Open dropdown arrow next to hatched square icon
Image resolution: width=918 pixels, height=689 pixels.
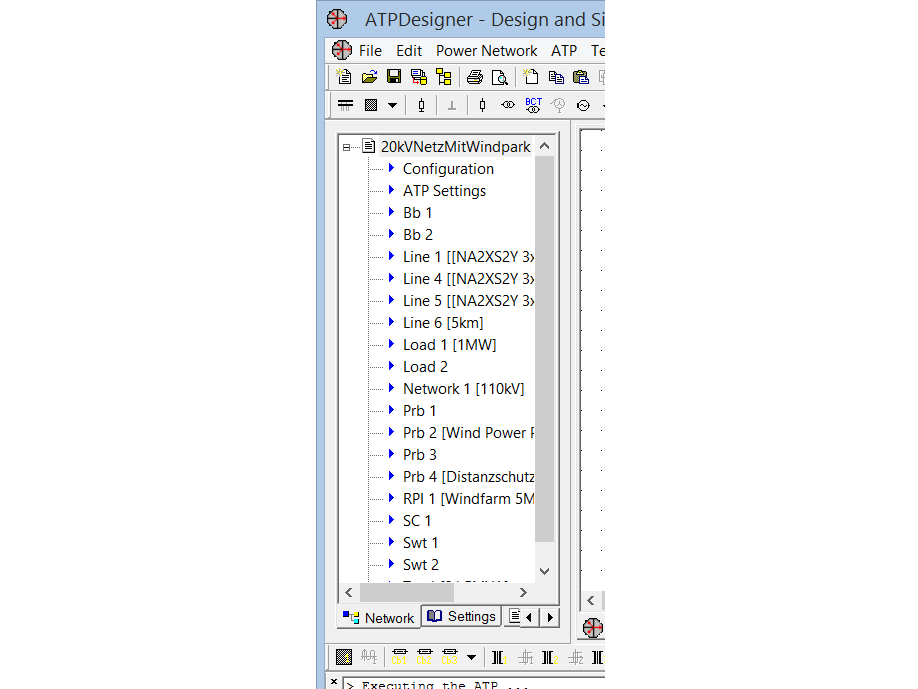392,105
